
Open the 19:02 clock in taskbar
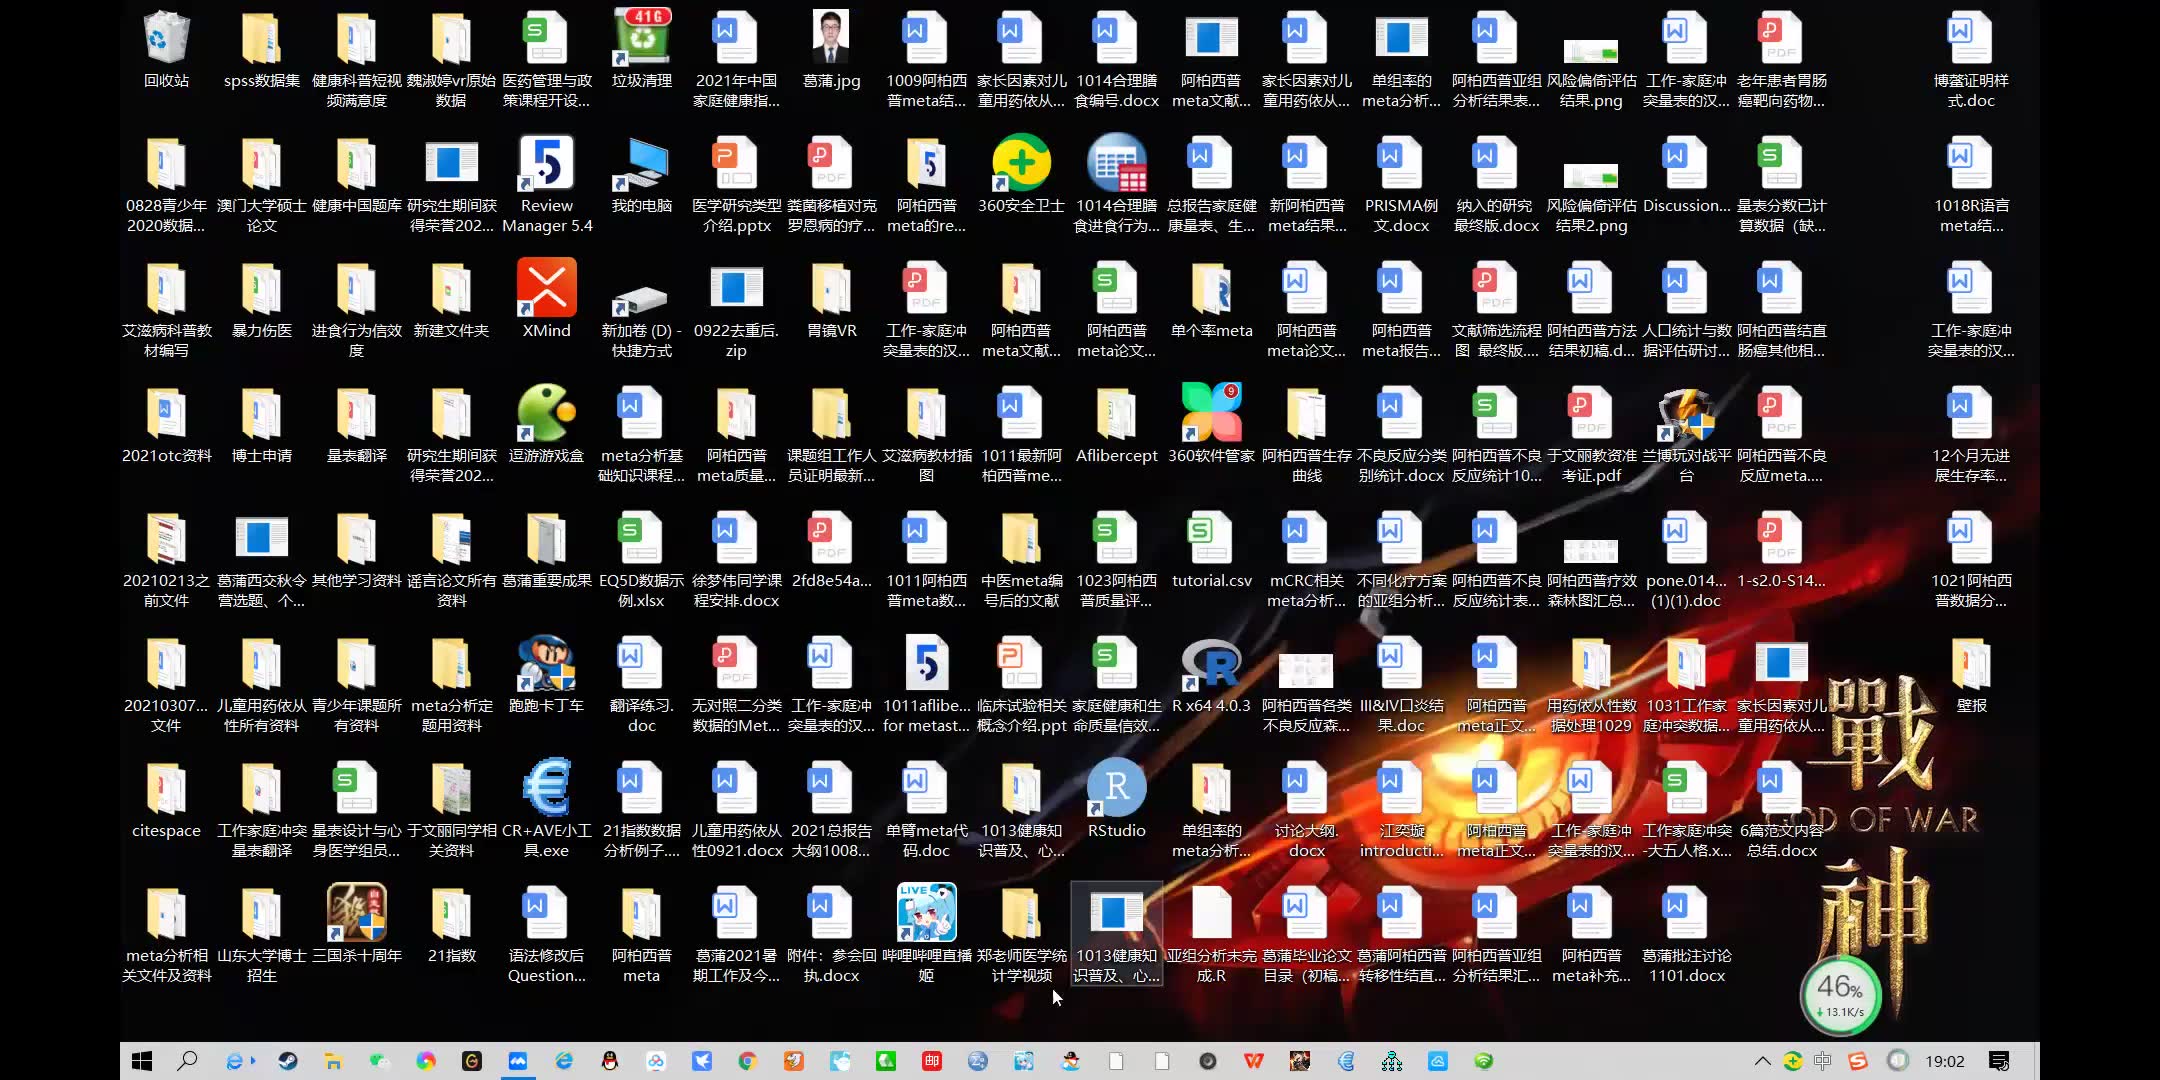pos(1945,1061)
